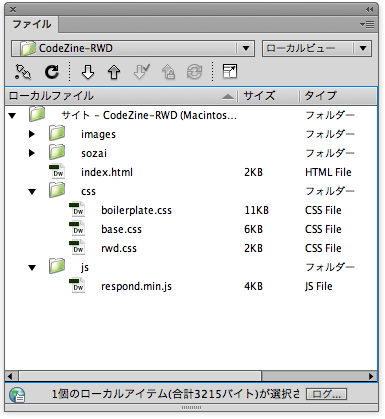Click the Synchronize files icon
The height and width of the screenshot is (419, 385).
click(194, 72)
